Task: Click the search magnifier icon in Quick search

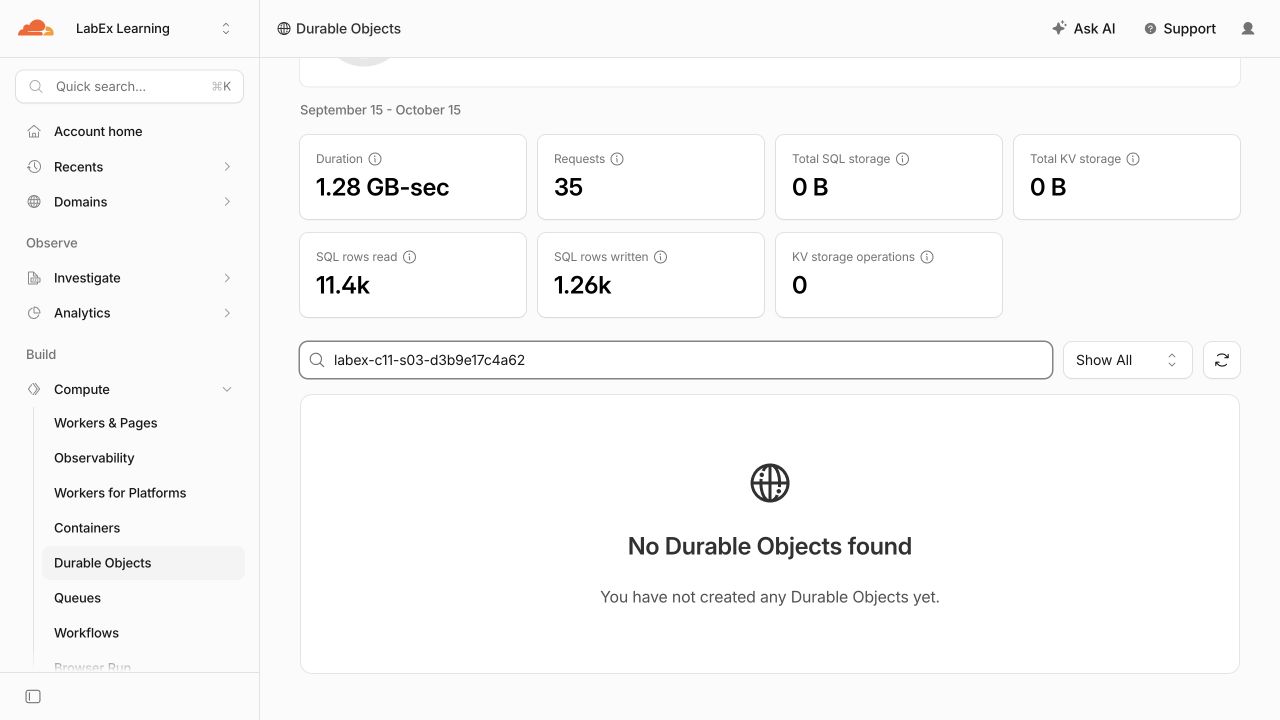Action: (36, 86)
